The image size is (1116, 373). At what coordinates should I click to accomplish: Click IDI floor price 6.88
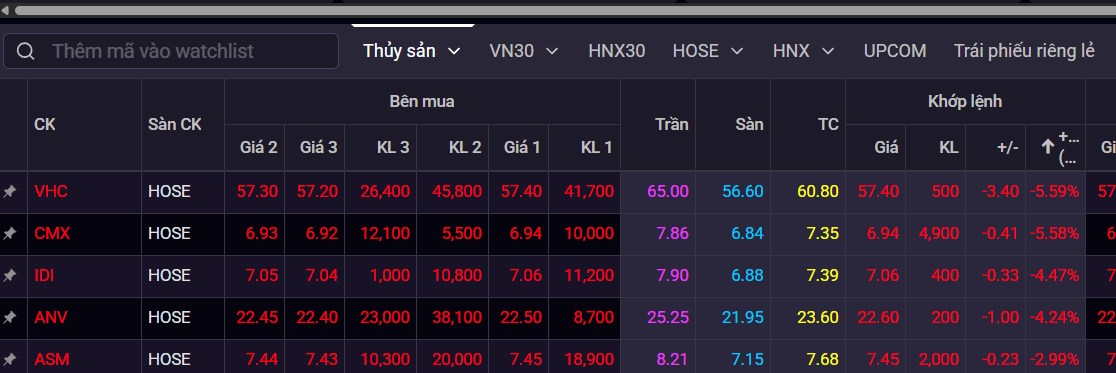tap(747, 275)
